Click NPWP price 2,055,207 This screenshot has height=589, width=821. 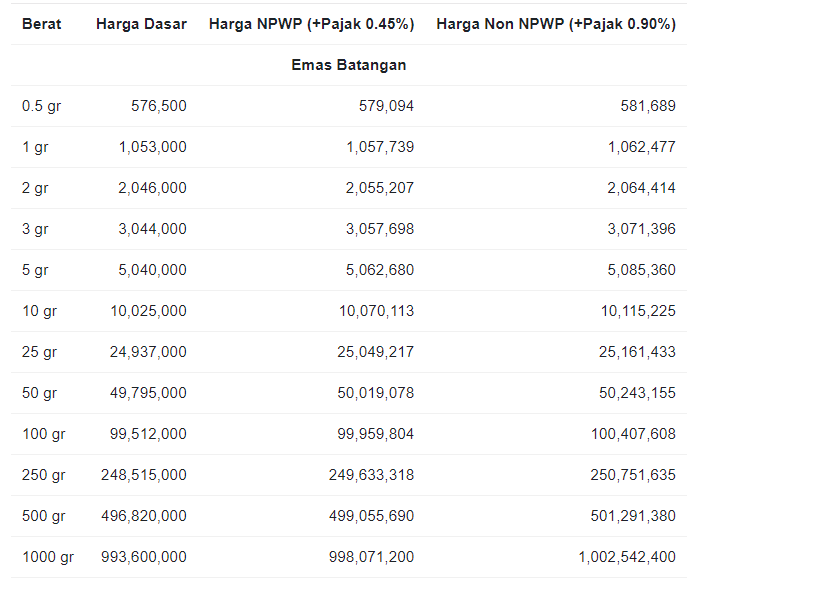380,188
